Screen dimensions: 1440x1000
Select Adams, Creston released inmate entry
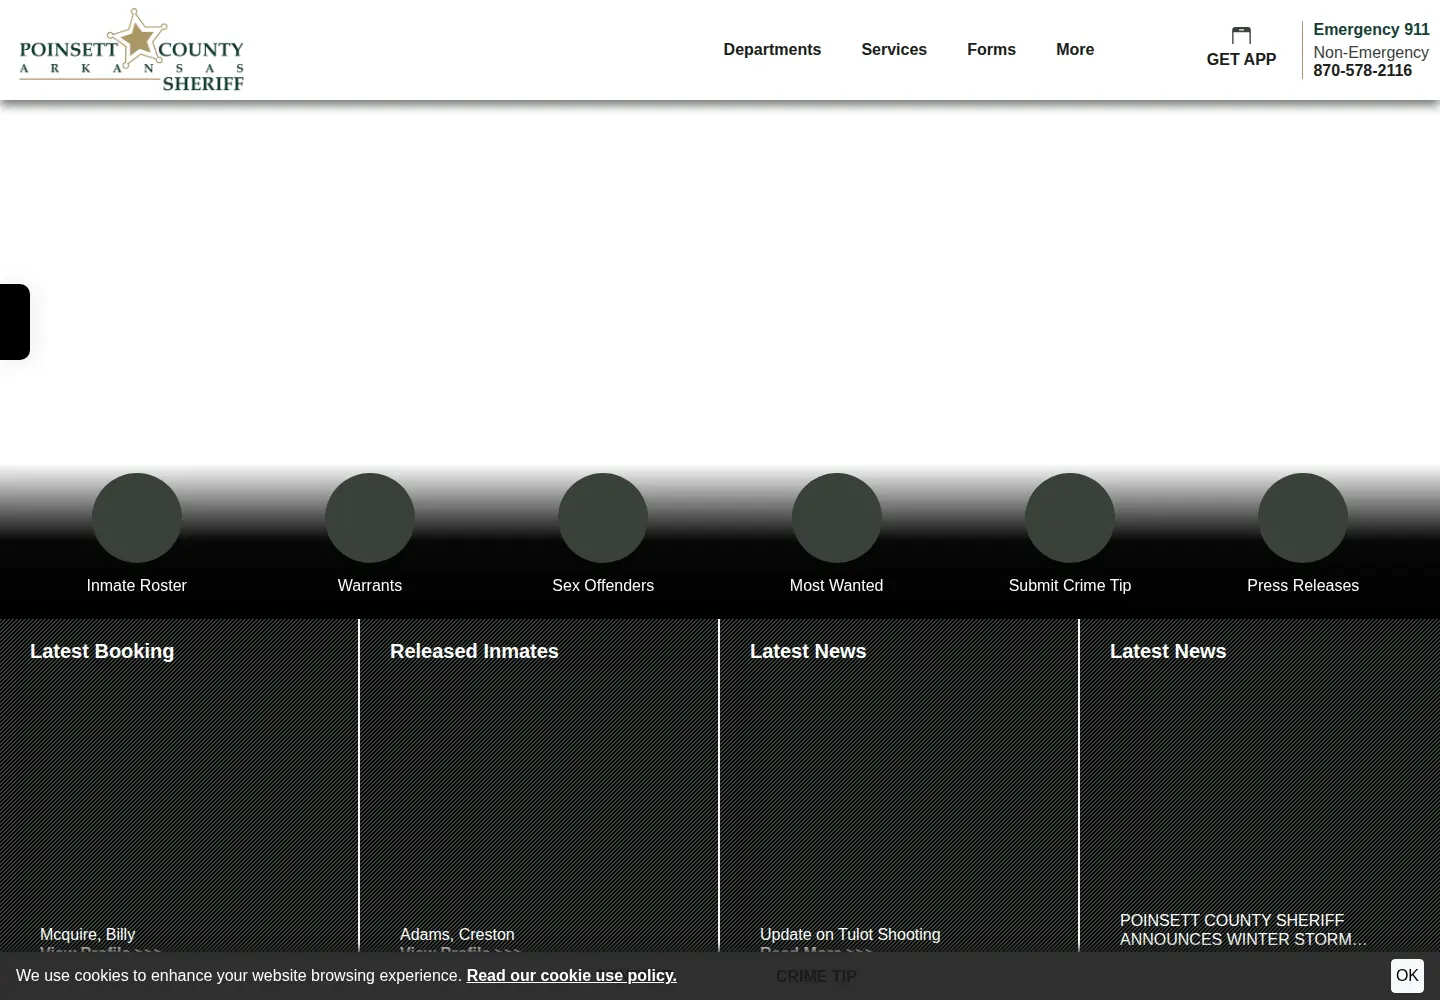pyautogui.click(x=457, y=935)
